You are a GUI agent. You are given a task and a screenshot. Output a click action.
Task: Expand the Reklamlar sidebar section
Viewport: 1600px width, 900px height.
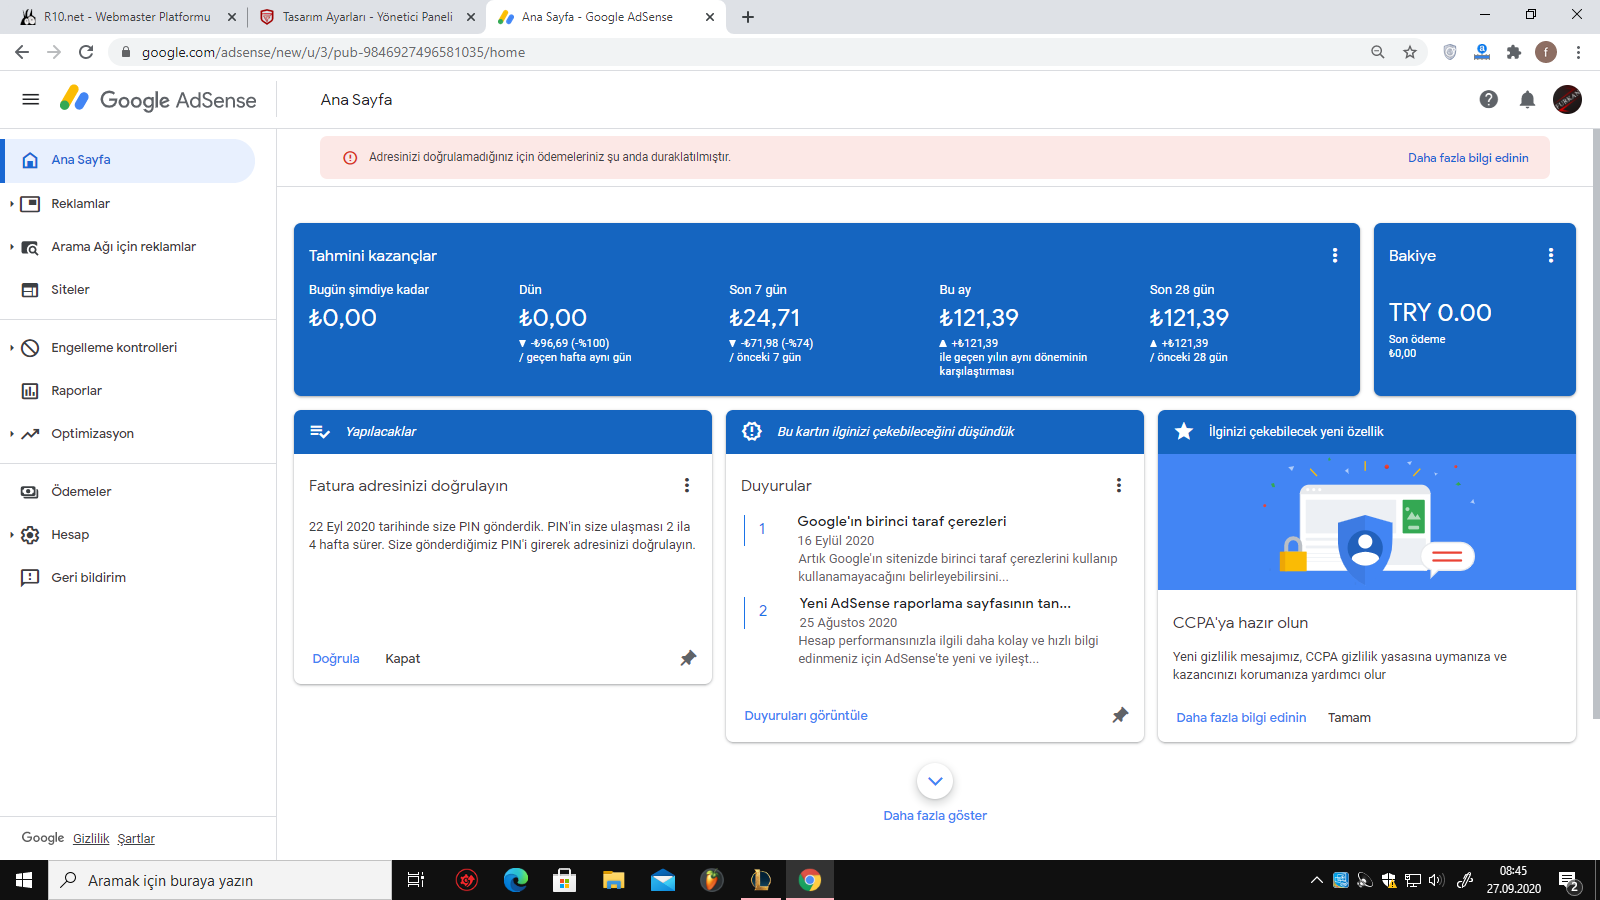point(11,204)
